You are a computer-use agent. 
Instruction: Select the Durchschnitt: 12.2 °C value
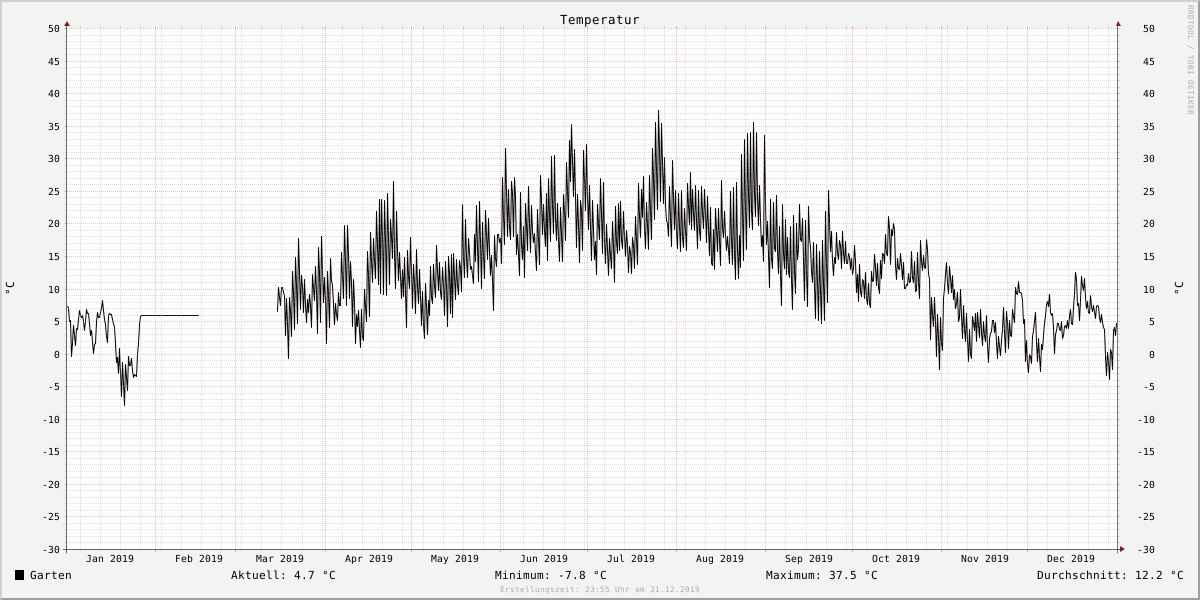coord(1110,575)
